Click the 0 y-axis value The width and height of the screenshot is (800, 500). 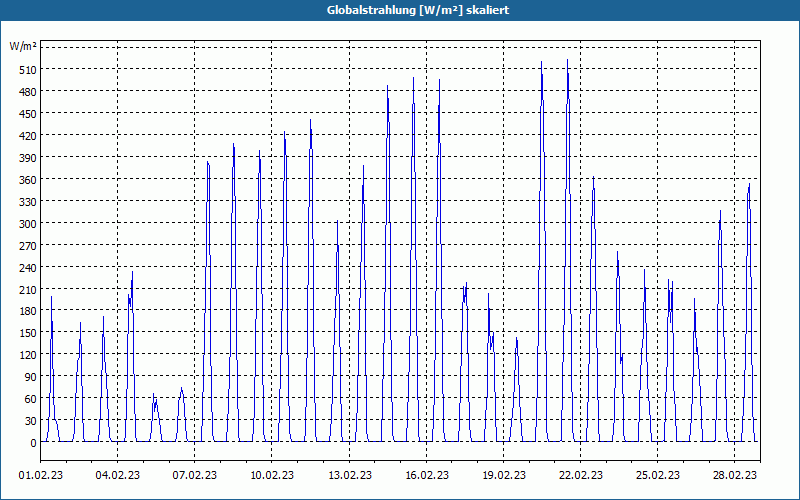(33, 442)
